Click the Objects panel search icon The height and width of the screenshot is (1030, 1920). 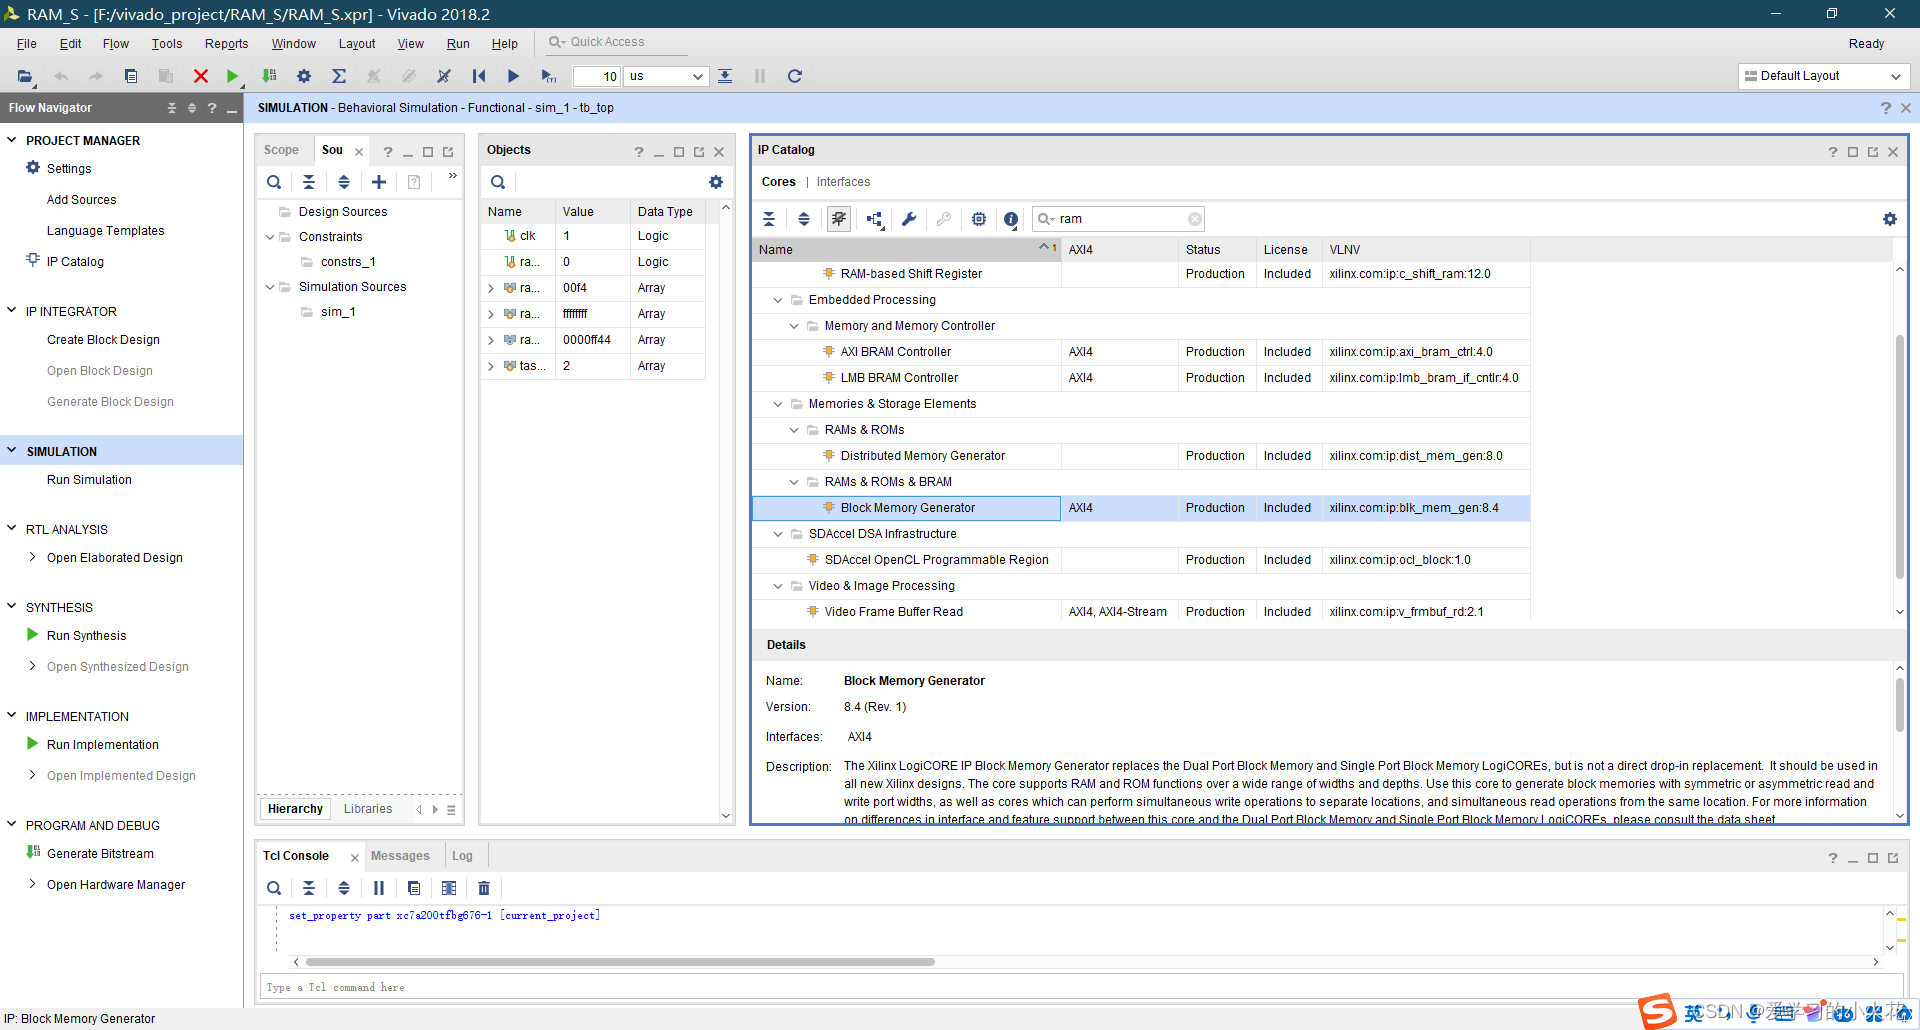click(498, 182)
